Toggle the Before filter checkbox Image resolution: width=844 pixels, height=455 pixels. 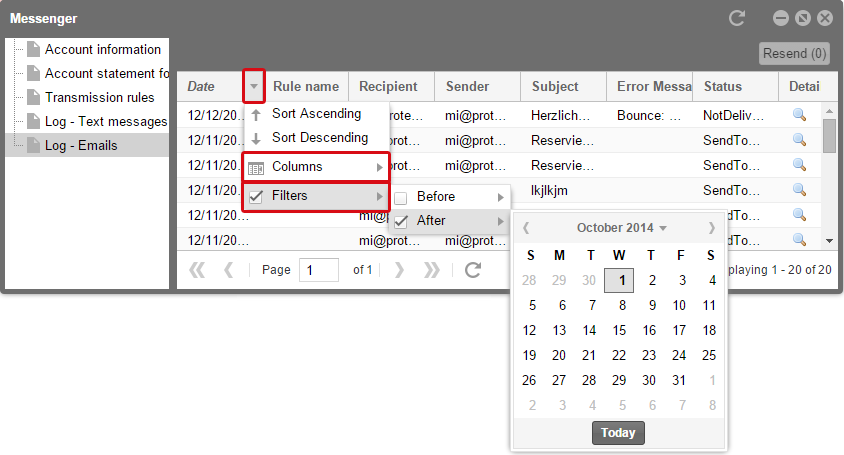coord(400,198)
